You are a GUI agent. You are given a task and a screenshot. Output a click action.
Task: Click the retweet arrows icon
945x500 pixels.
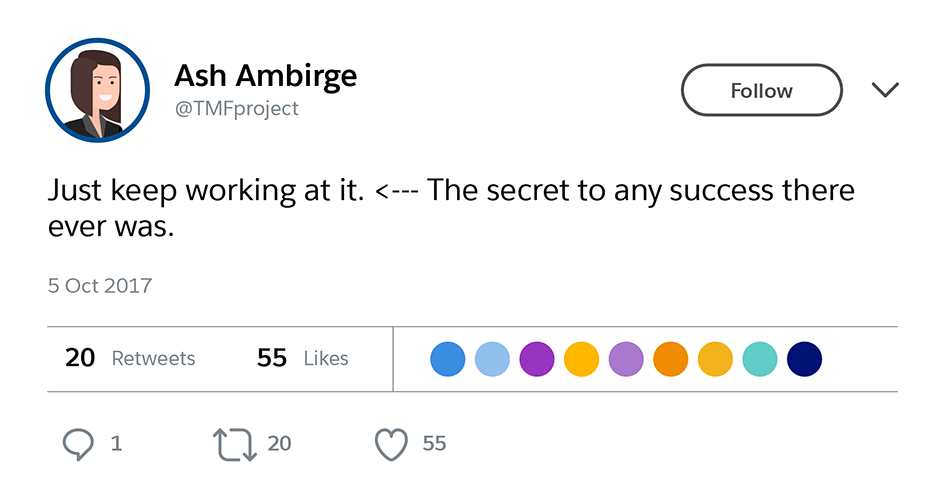tap(235, 443)
